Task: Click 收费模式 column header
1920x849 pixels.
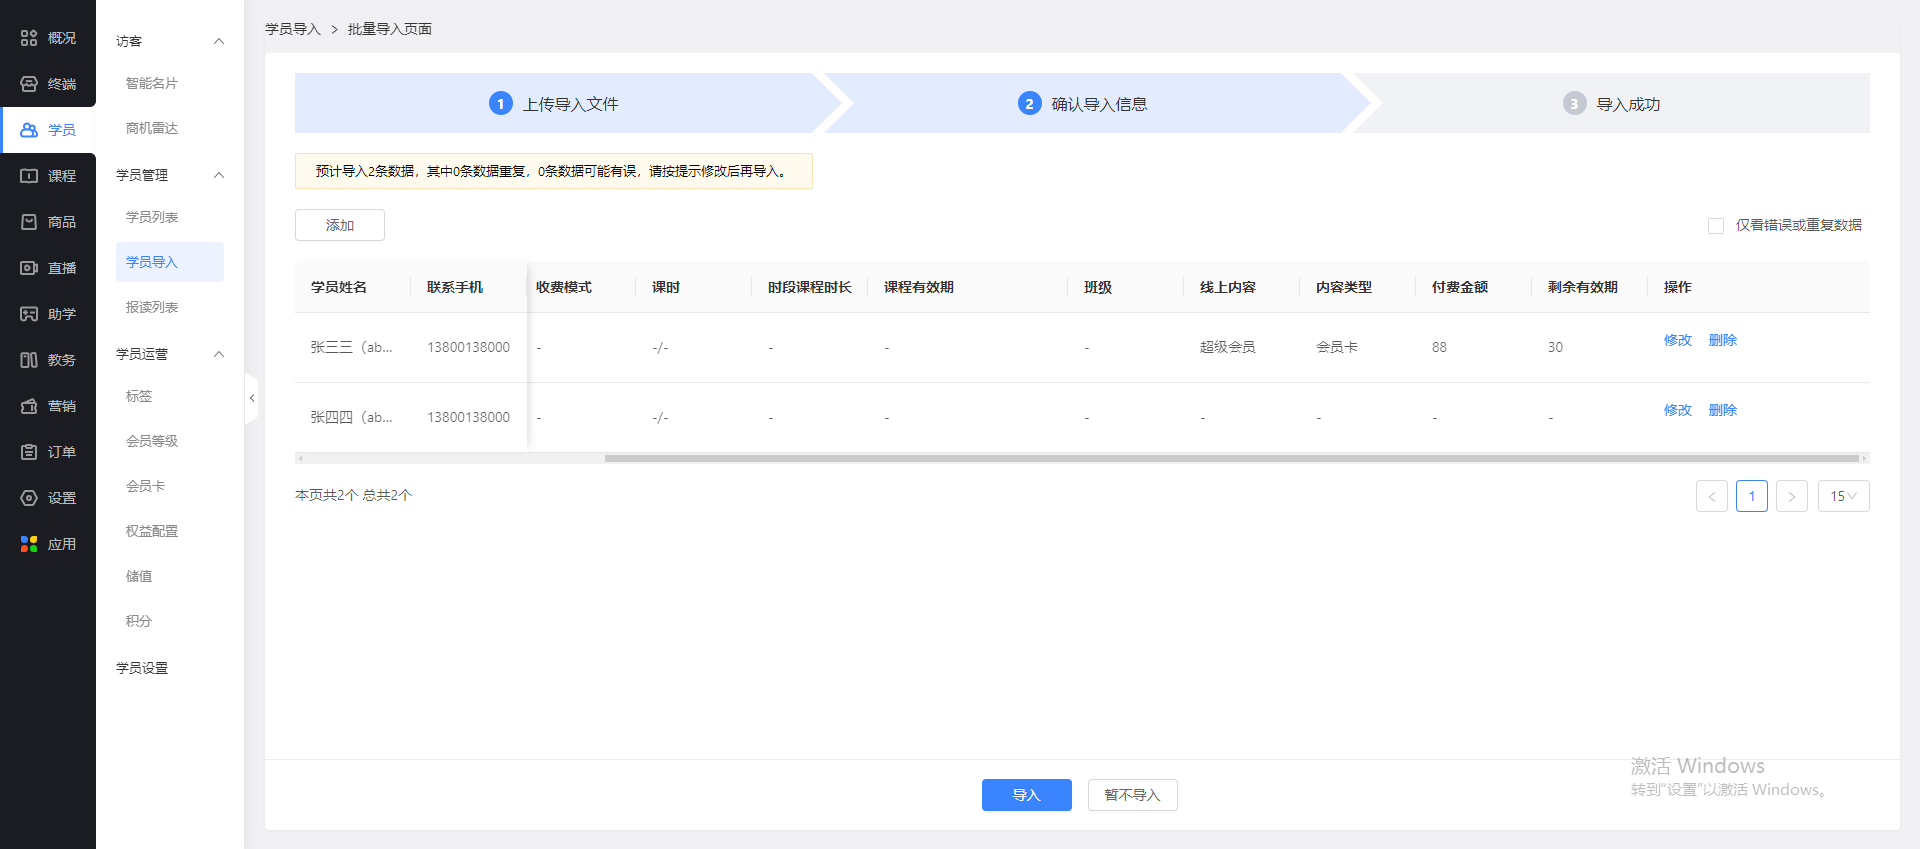Action: (564, 287)
